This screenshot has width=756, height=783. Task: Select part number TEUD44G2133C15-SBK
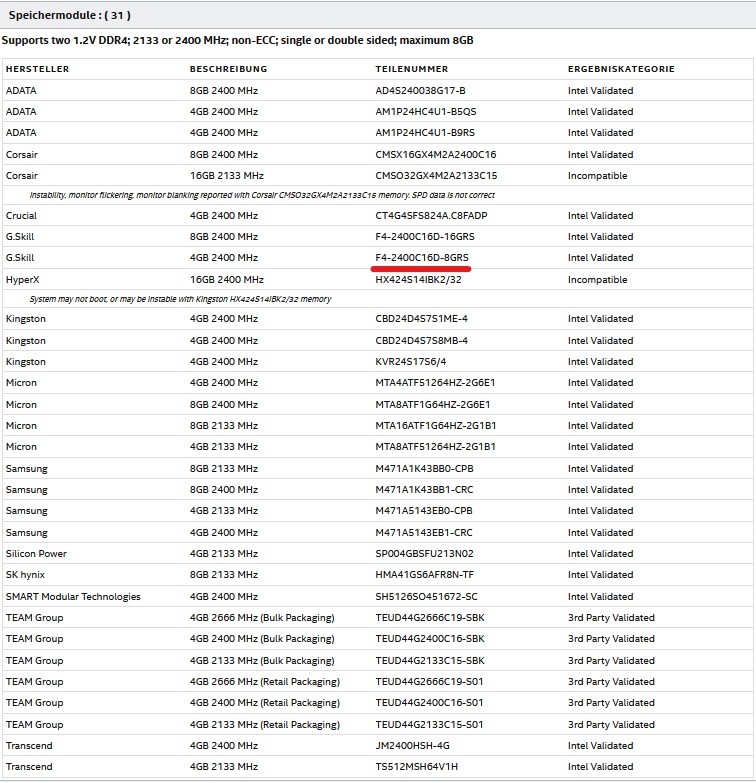click(429, 660)
